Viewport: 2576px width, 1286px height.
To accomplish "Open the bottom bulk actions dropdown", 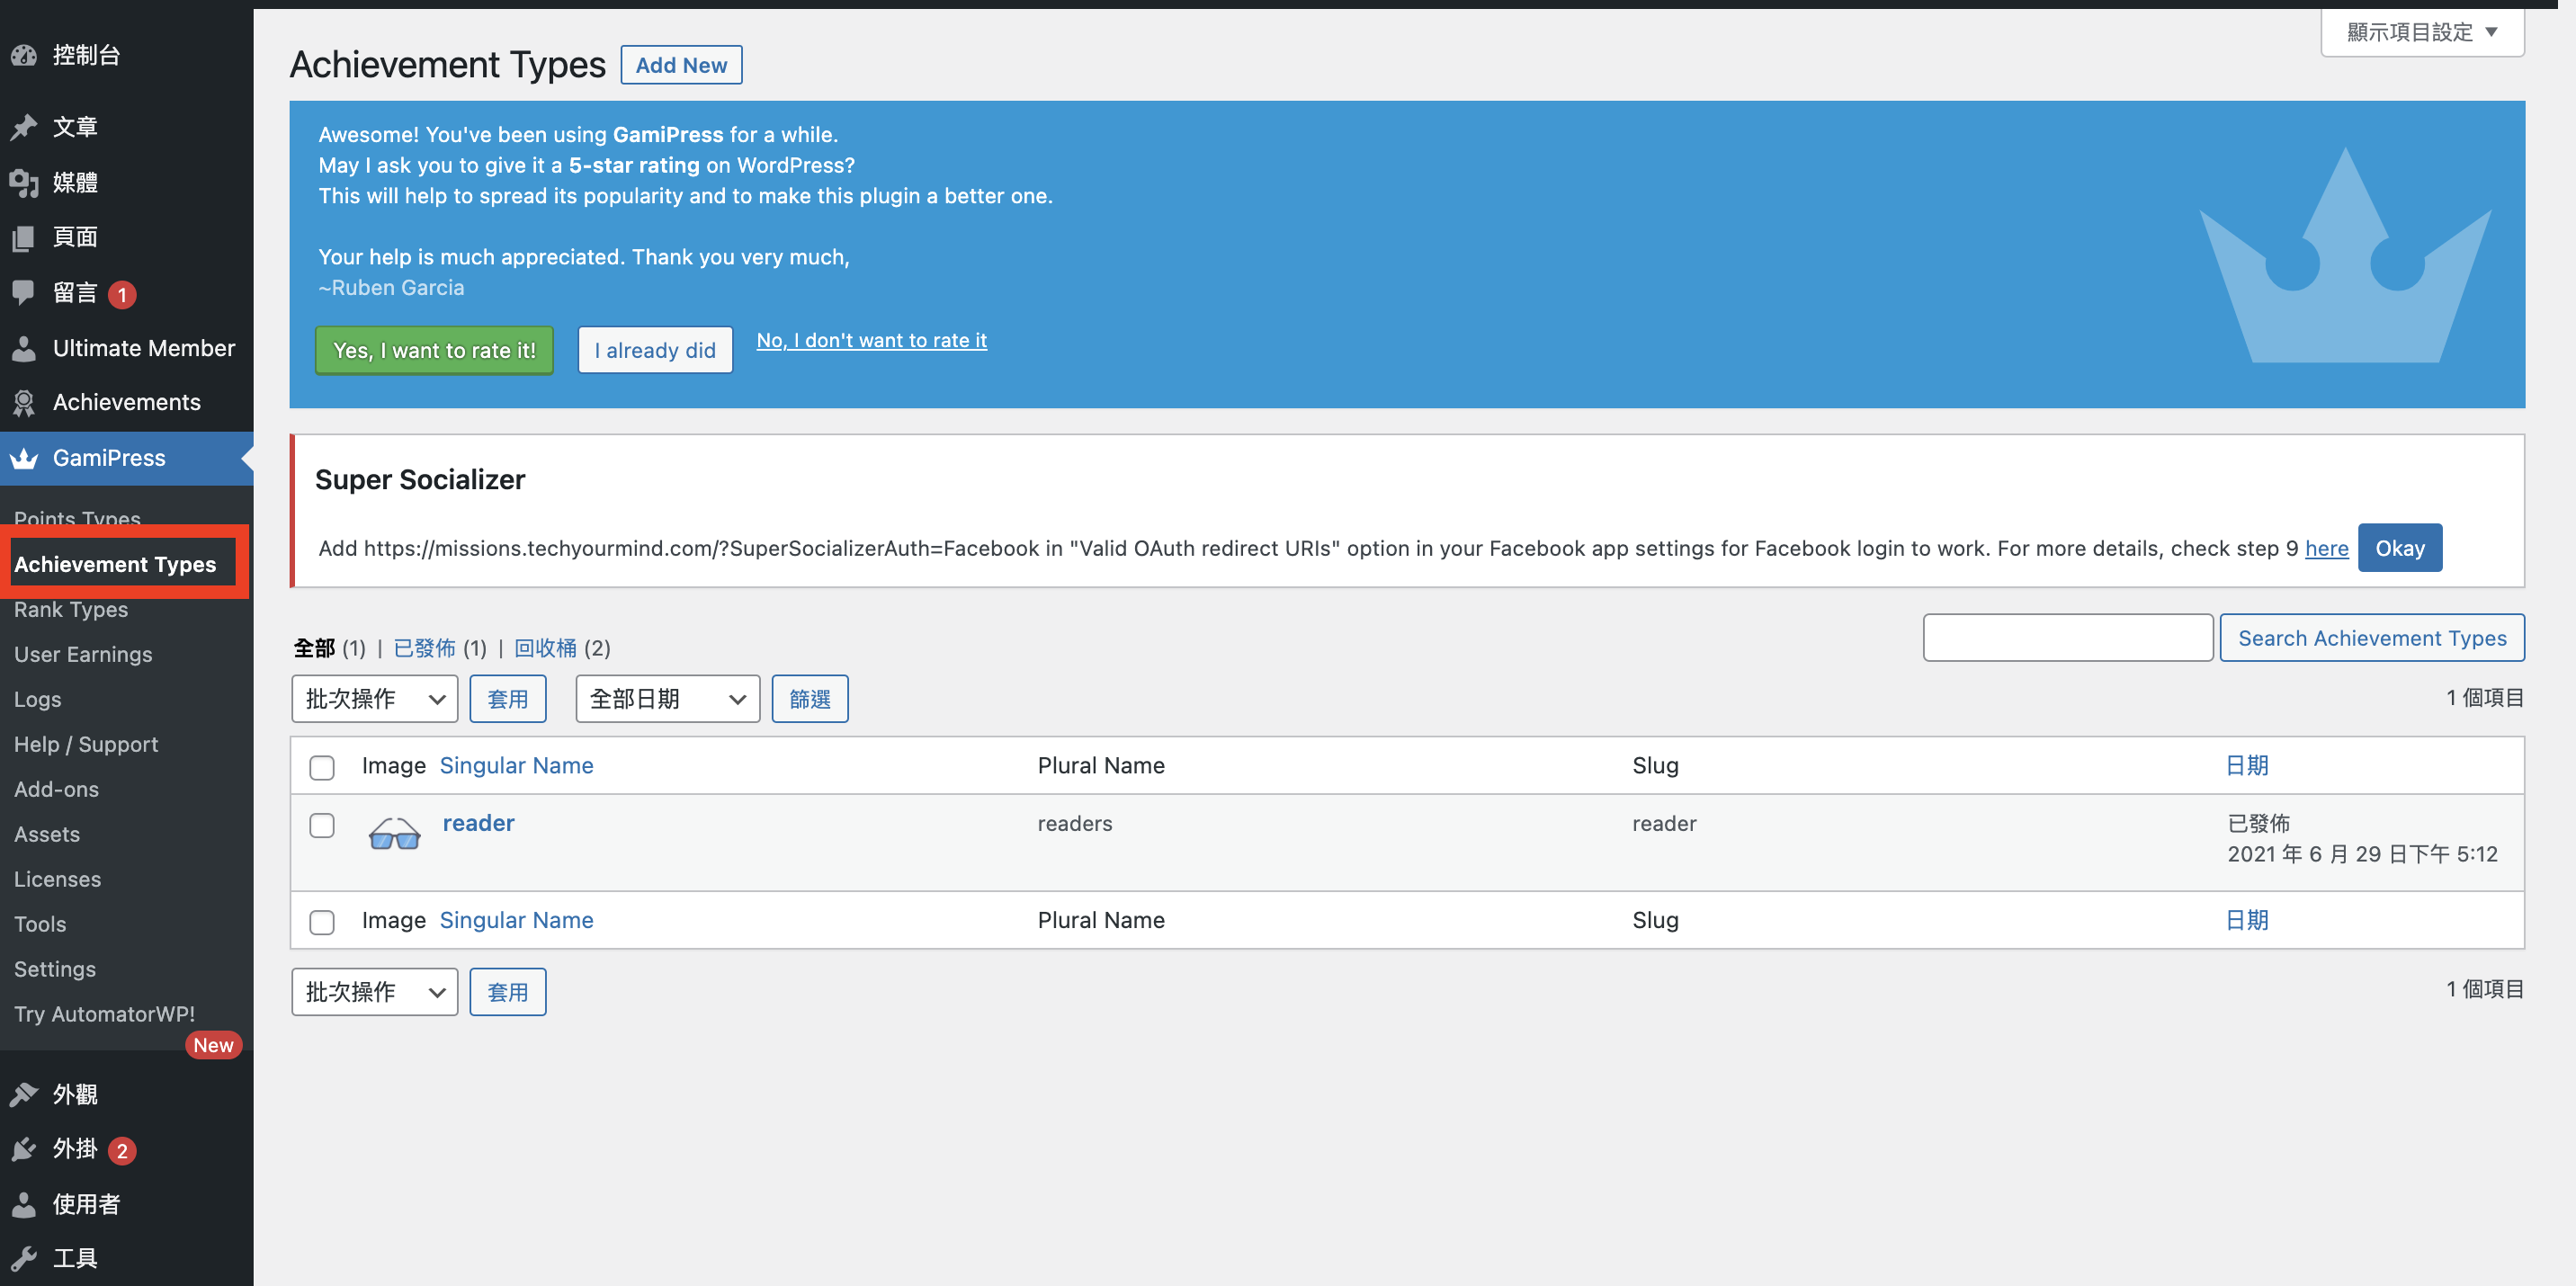I will (x=375, y=991).
